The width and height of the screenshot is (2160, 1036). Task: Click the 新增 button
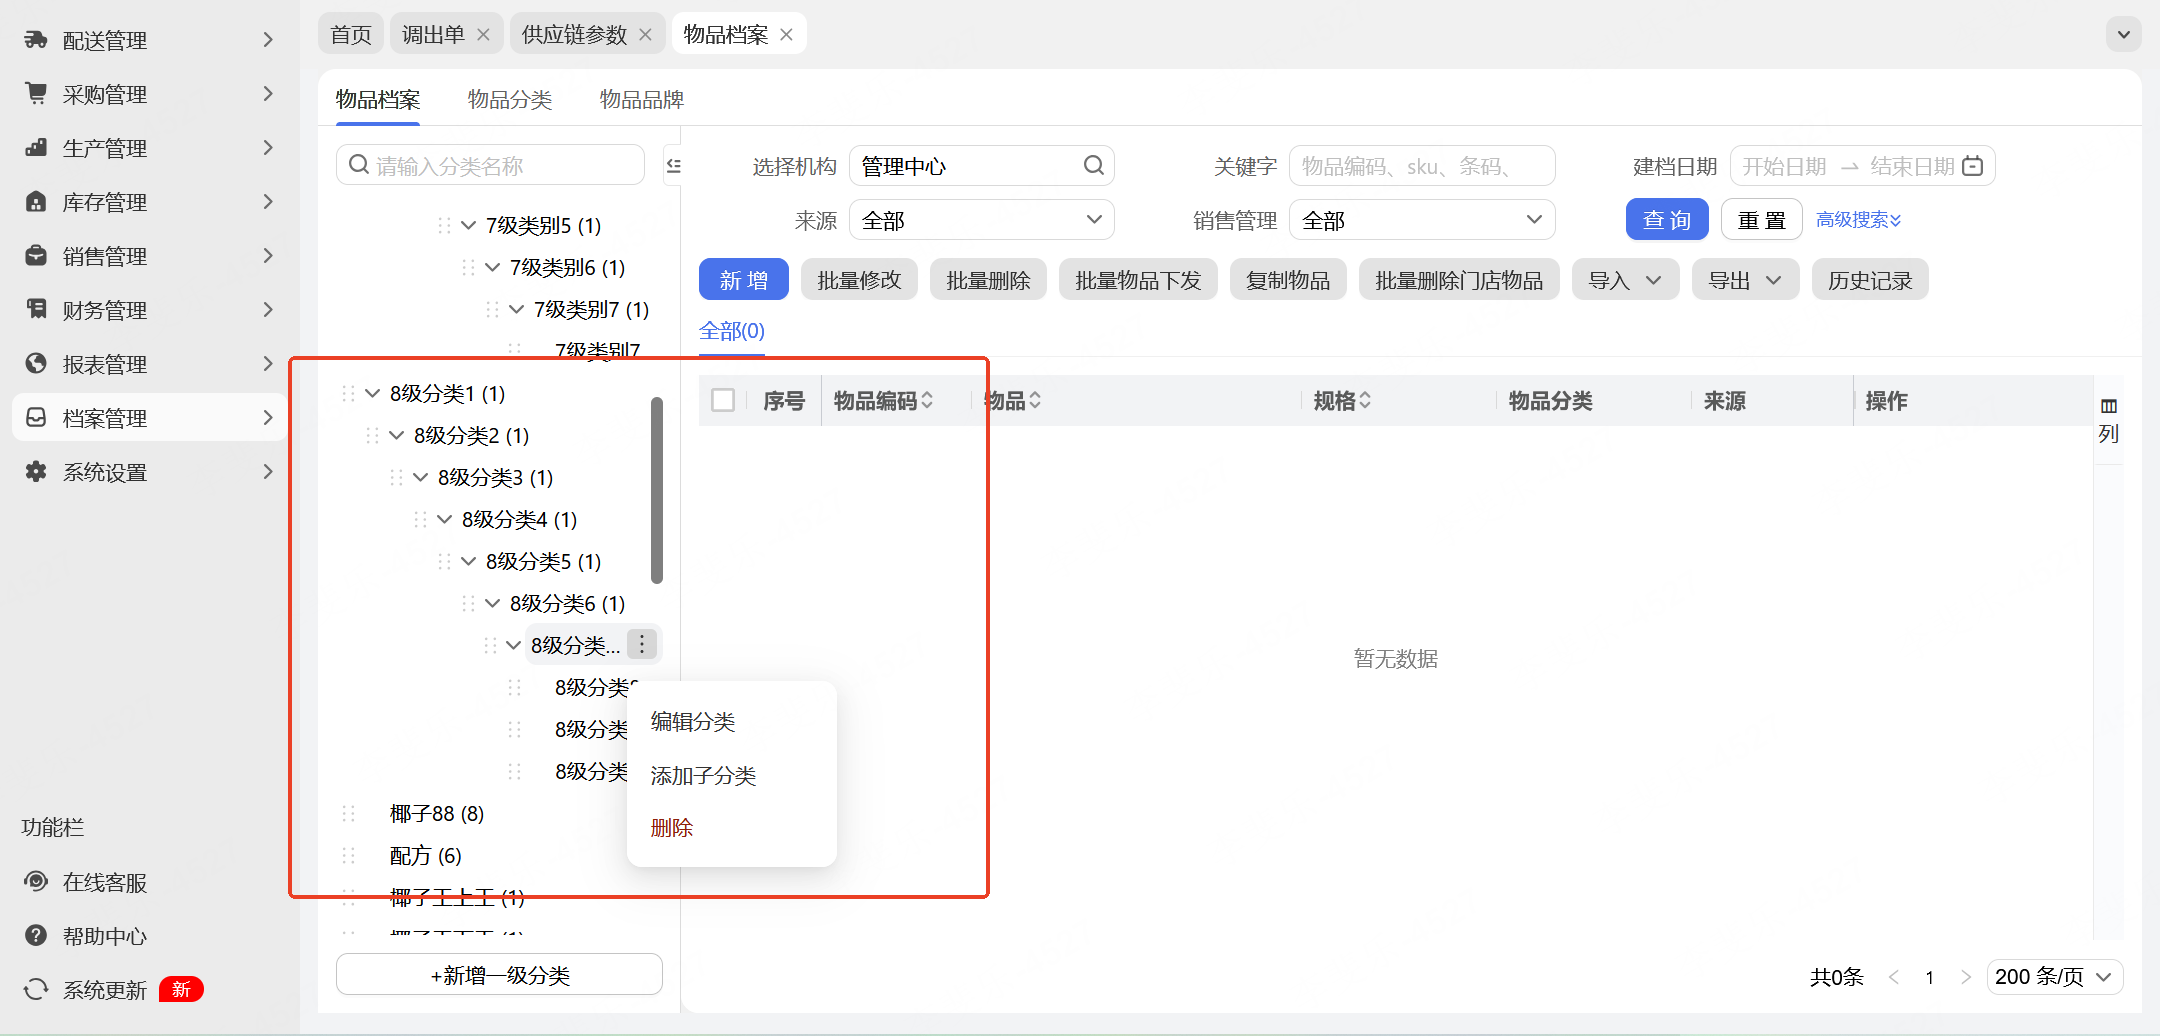coord(744,280)
